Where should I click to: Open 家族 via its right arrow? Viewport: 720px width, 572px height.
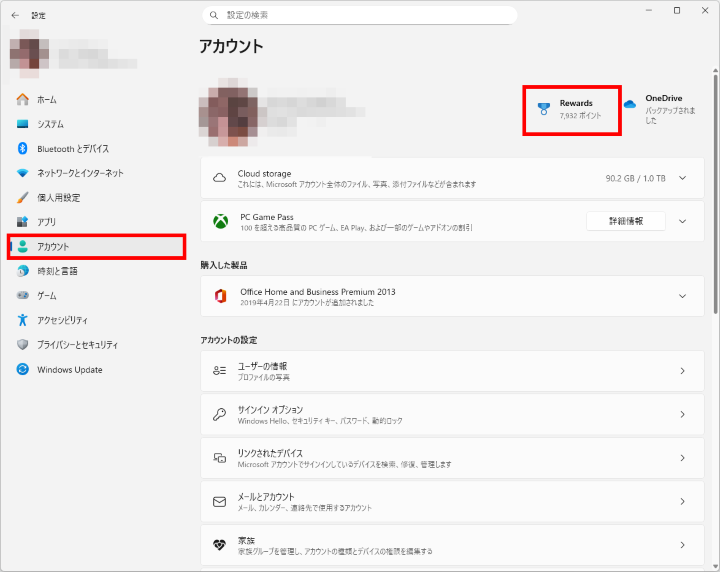pyautogui.click(x=682, y=545)
